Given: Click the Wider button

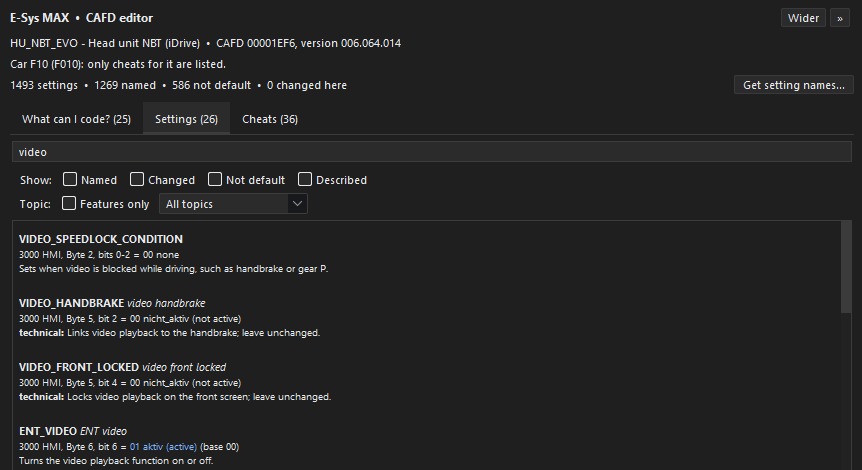Looking at the screenshot, I should pos(803,18).
